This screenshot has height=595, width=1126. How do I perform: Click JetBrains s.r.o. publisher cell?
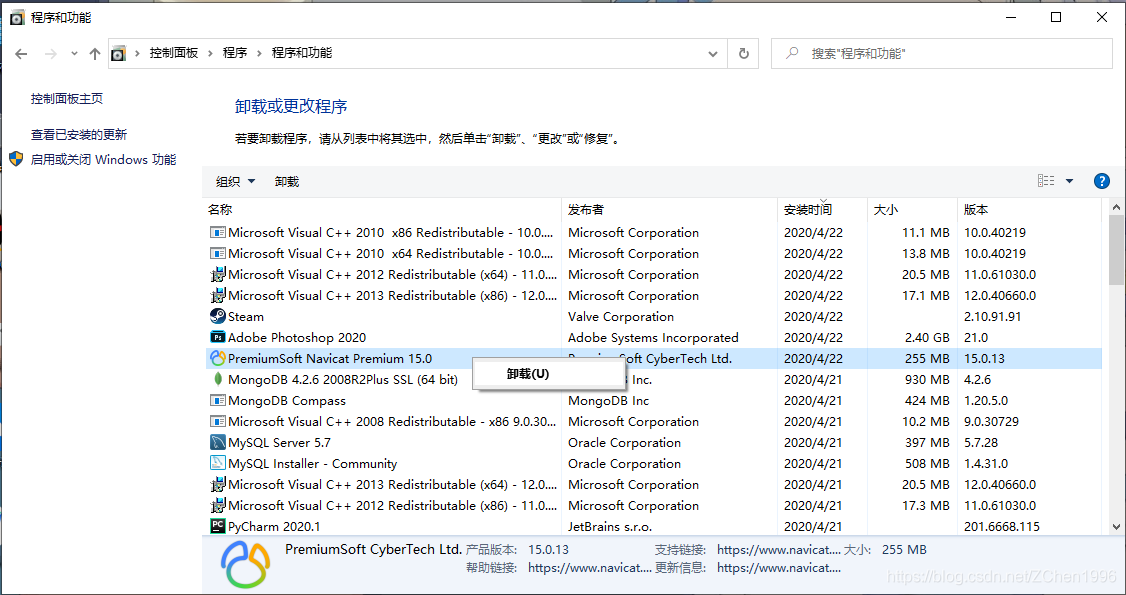coord(610,526)
